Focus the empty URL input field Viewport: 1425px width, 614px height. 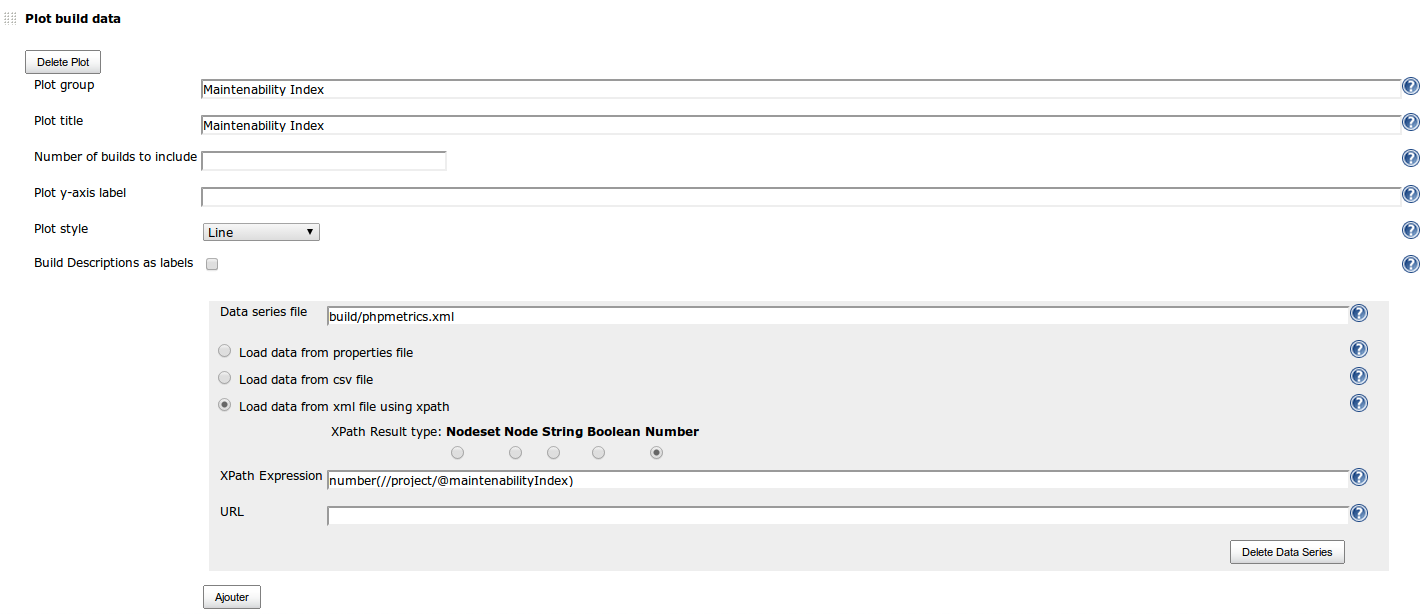[x=837, y=516]
